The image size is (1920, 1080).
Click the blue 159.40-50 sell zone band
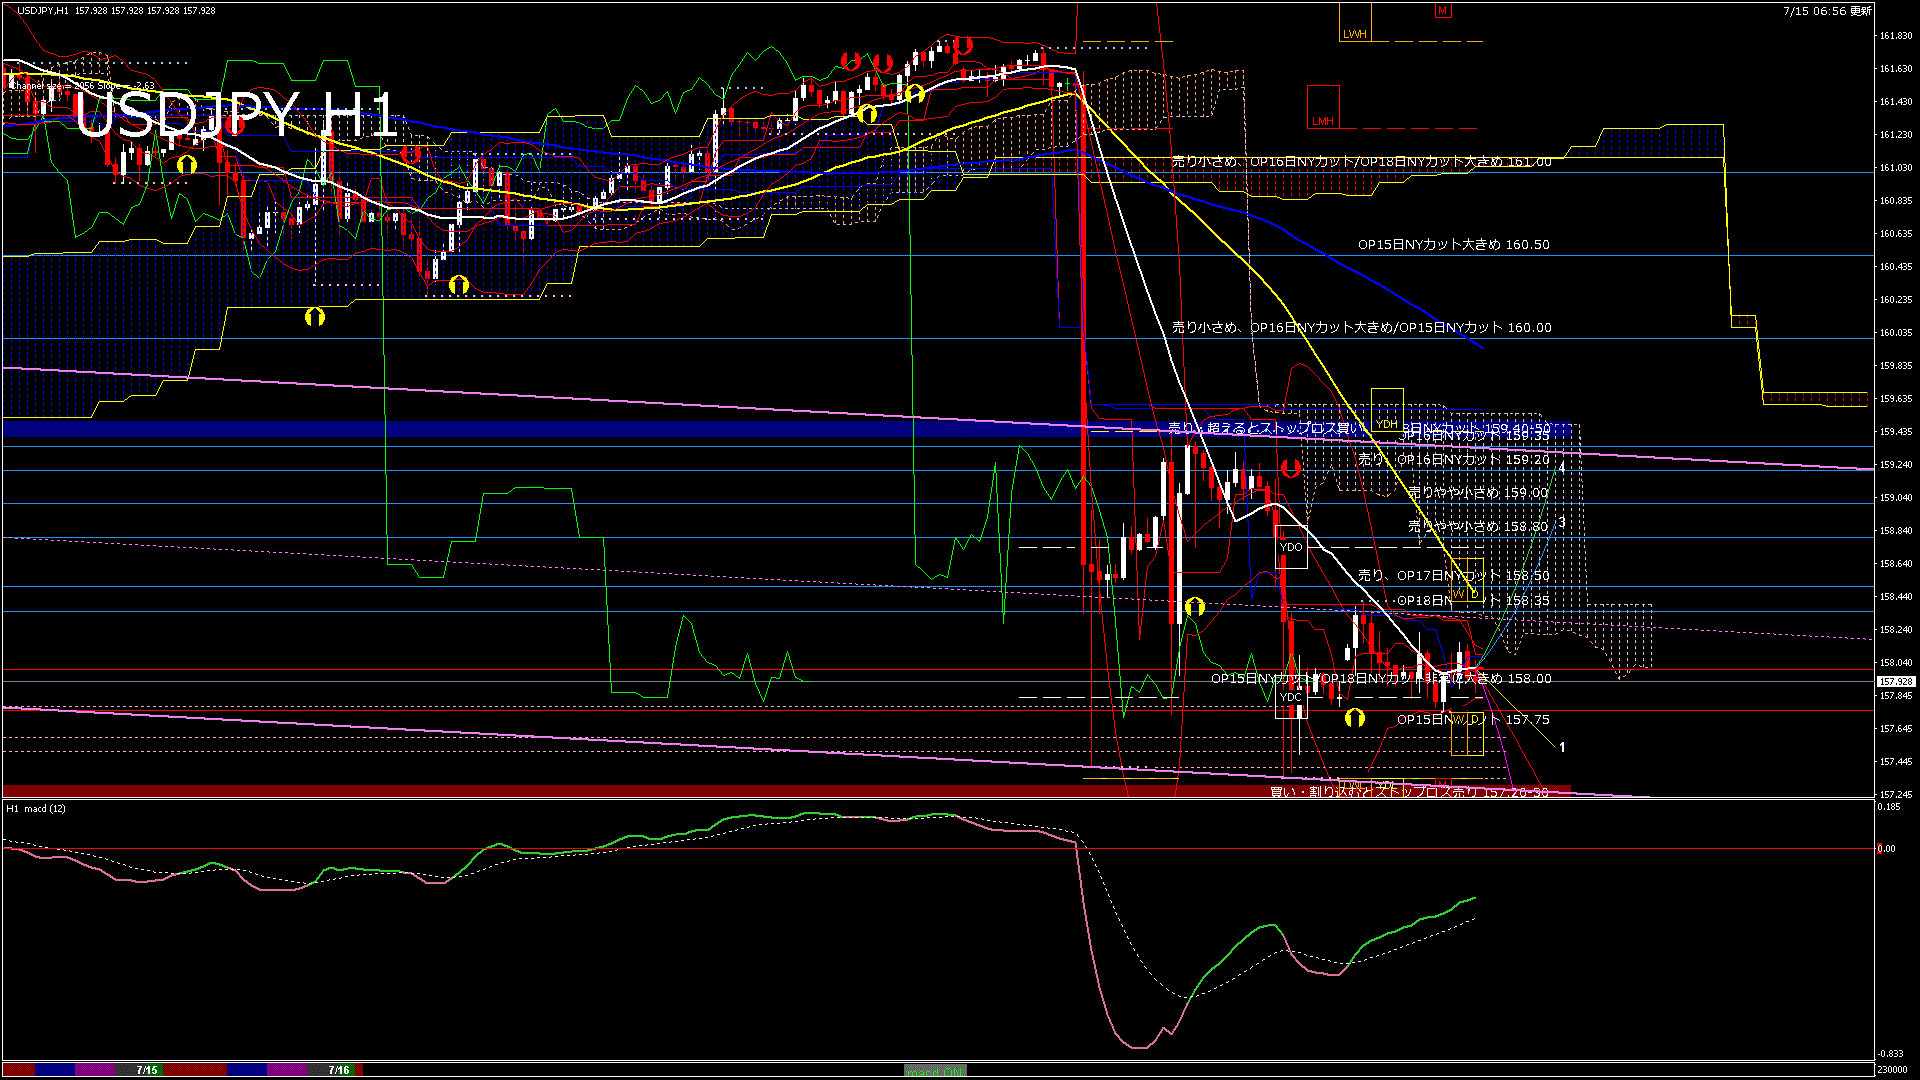coord(500,430)
